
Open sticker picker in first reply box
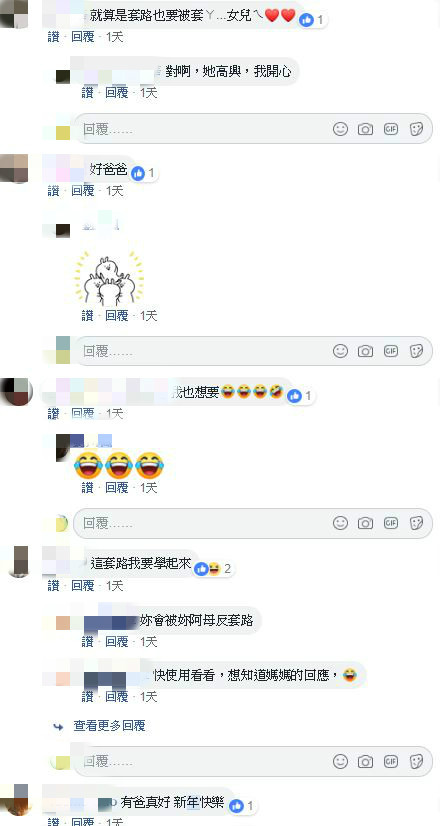pos(416,129)
